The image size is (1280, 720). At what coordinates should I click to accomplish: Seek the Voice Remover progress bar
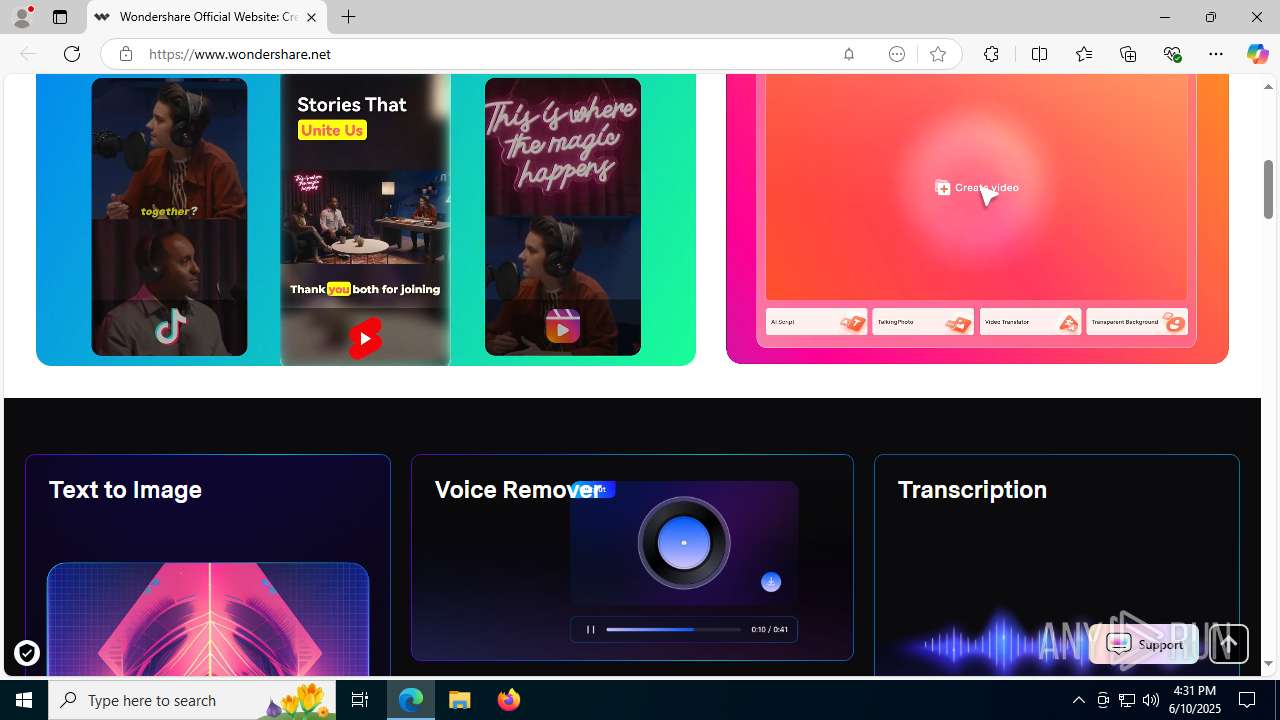click(x=673, y=629)
